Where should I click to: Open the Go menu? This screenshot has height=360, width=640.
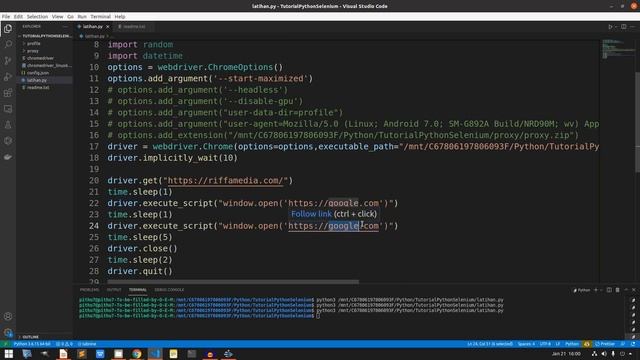pyautogui.click(x=70, y=17)
